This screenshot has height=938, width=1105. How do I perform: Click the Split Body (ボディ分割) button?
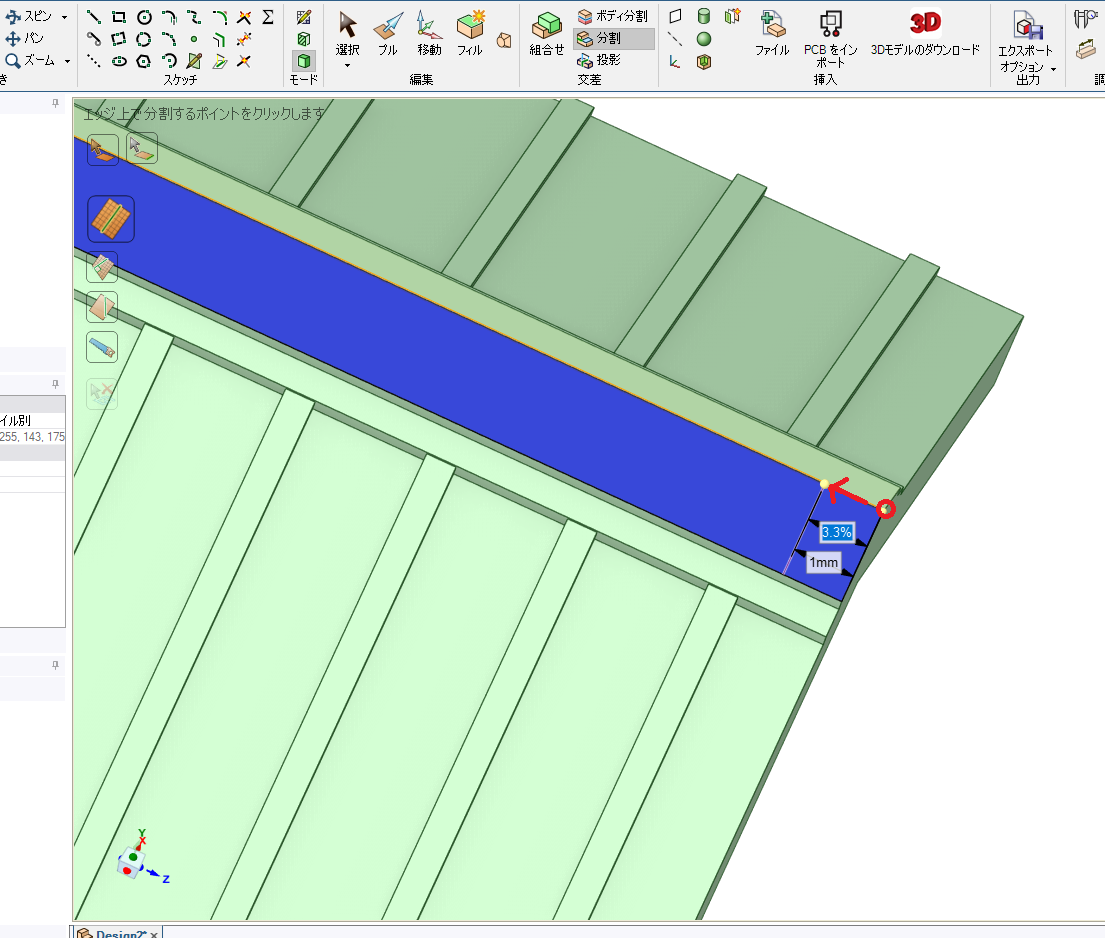click(x=613, y=17)
